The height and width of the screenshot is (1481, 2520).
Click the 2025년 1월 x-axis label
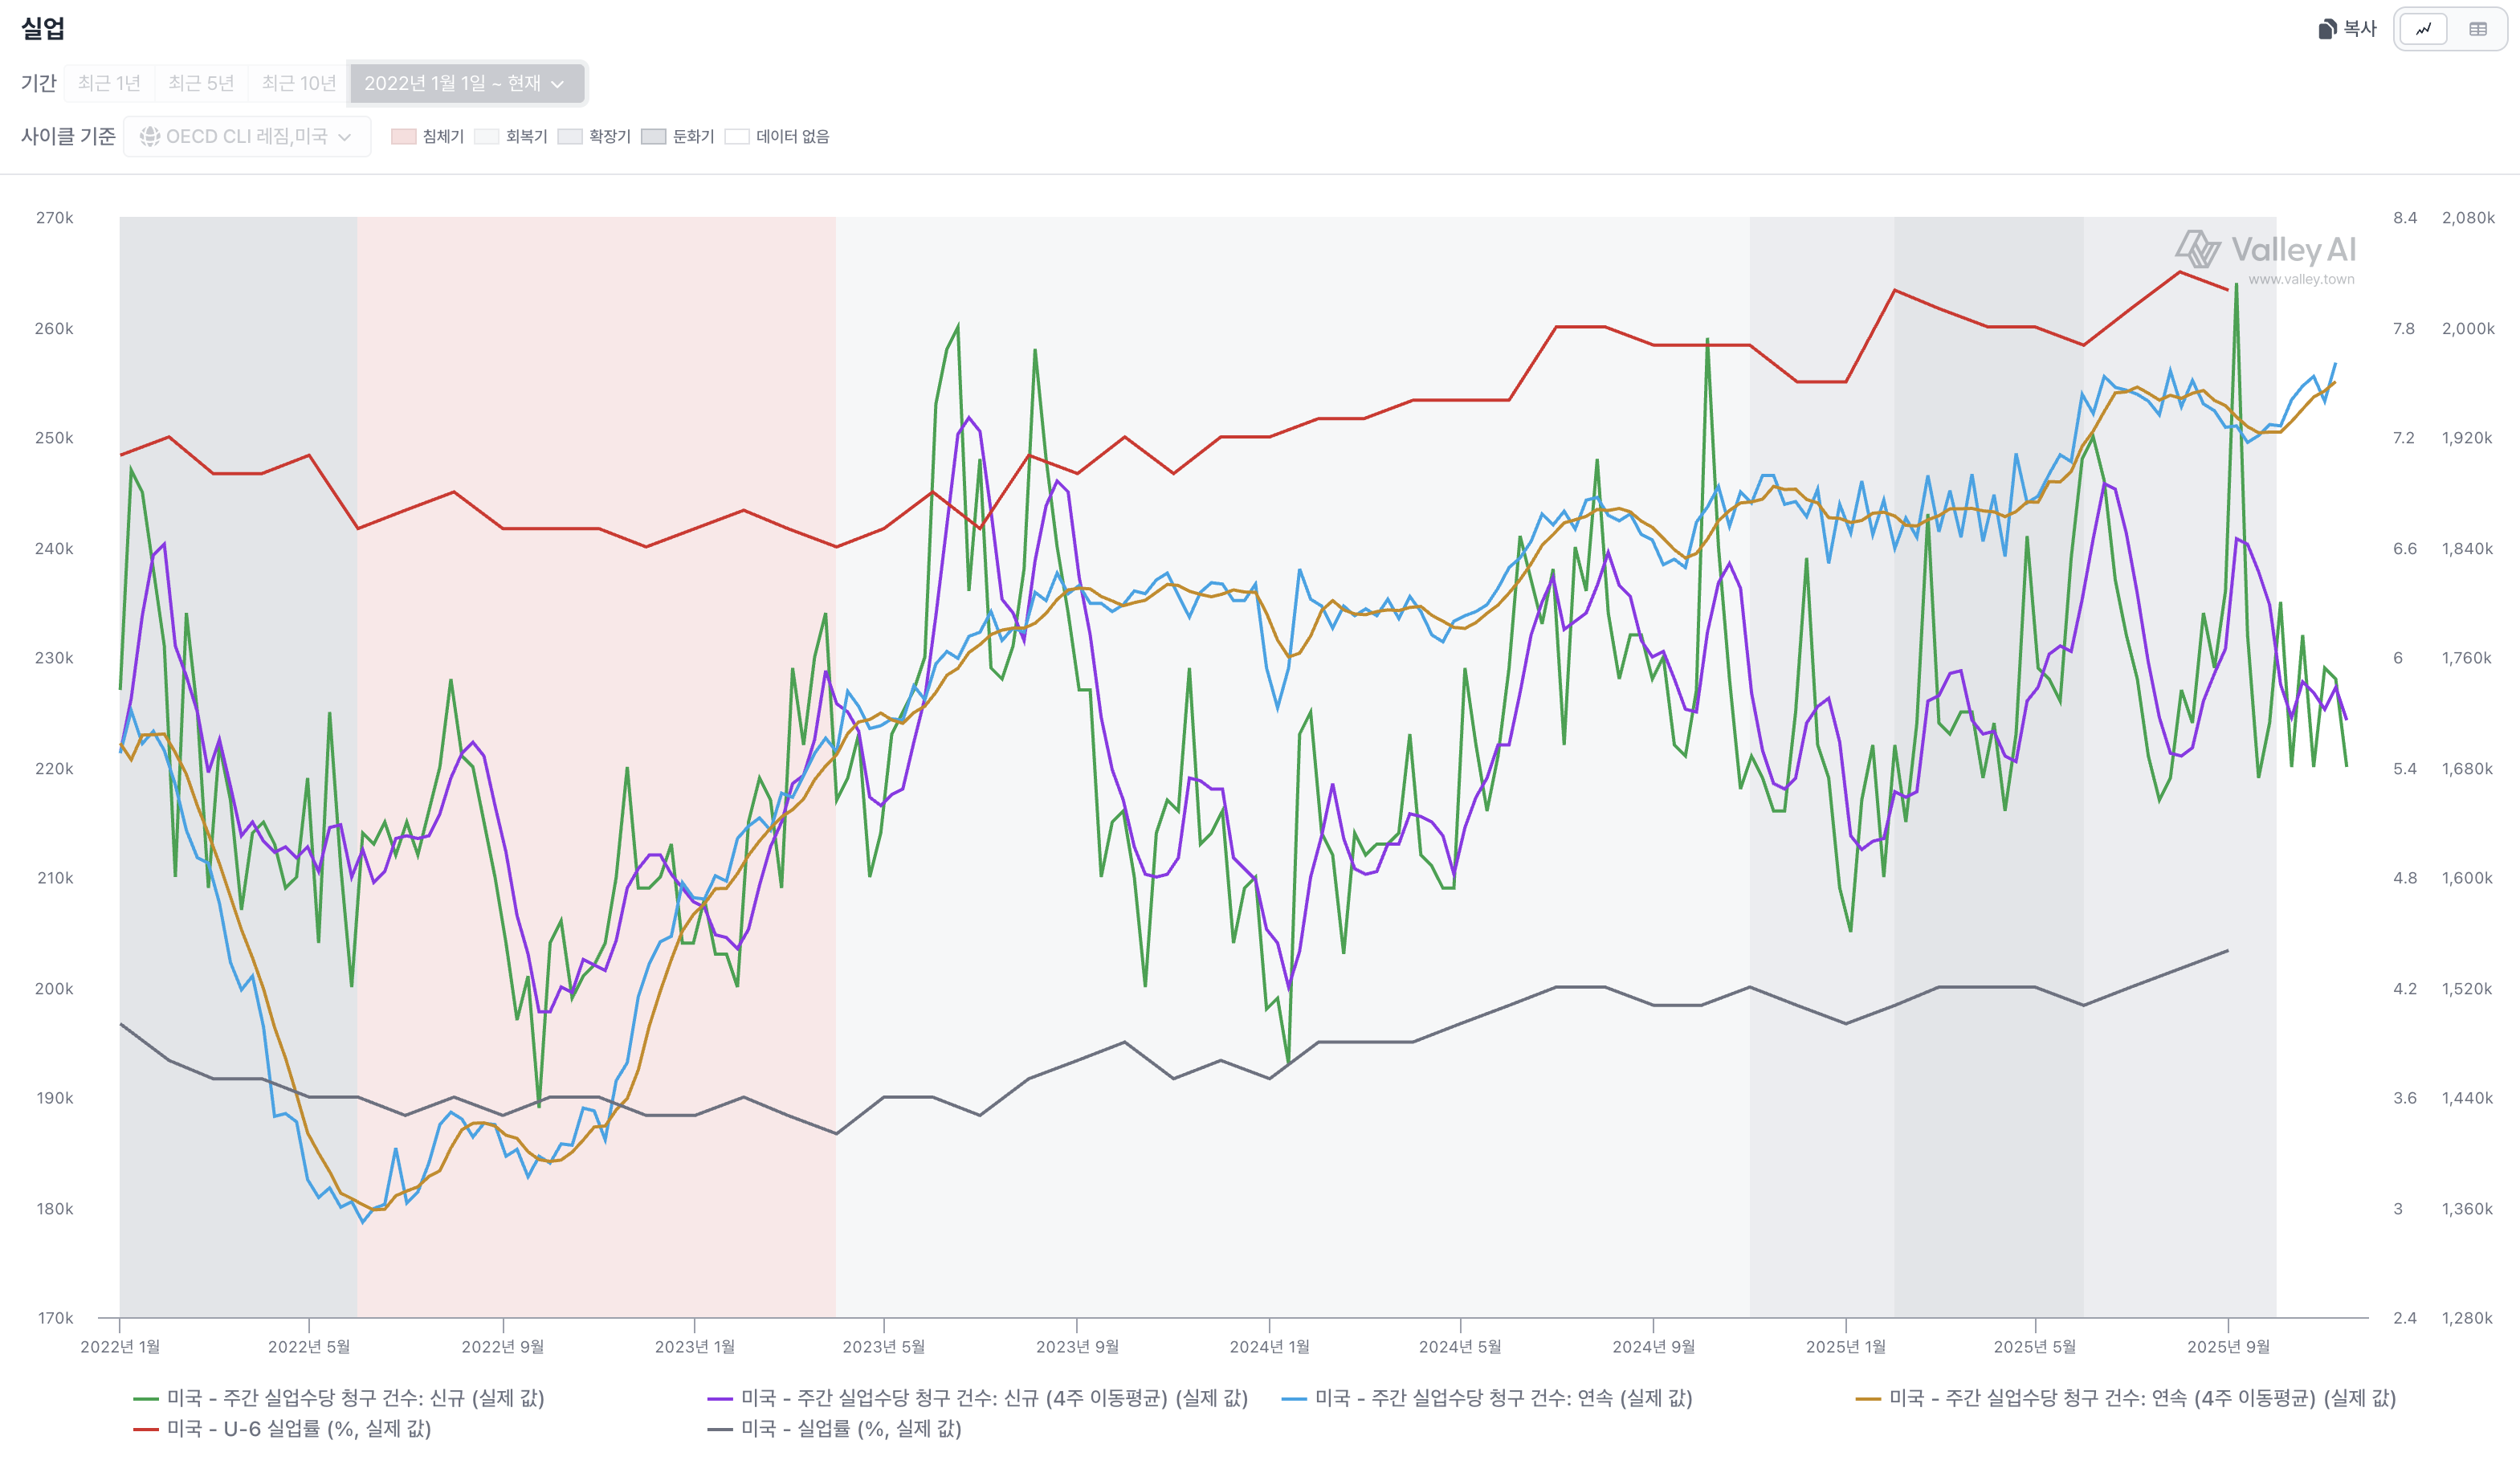1846,1347
